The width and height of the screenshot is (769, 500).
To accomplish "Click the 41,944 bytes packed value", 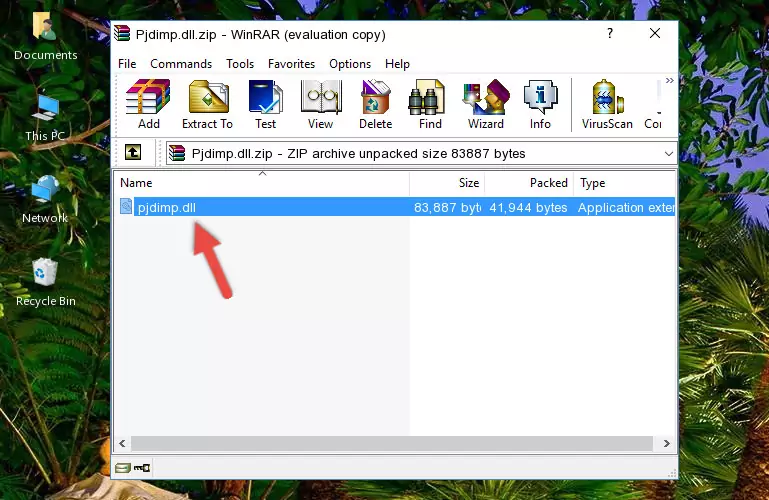I will [528, 208].
